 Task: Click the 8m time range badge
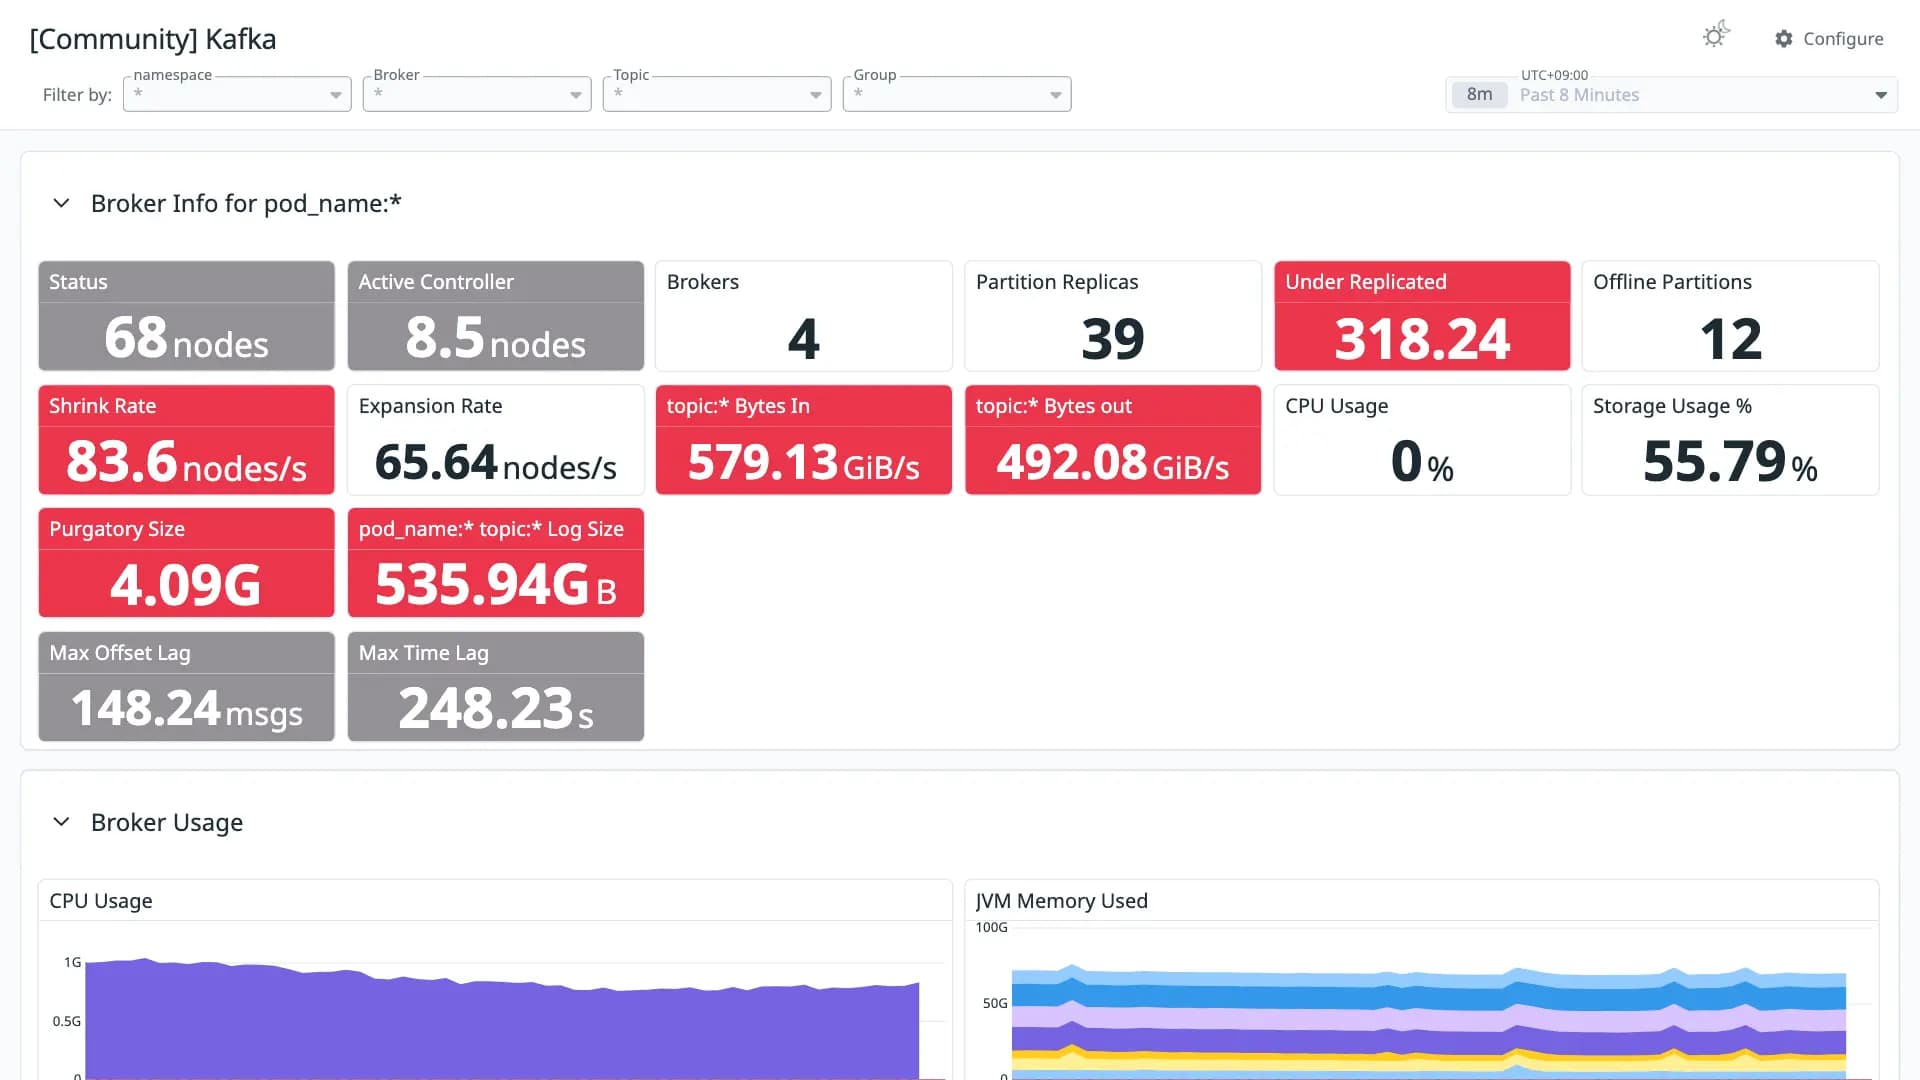point(1479,95)
